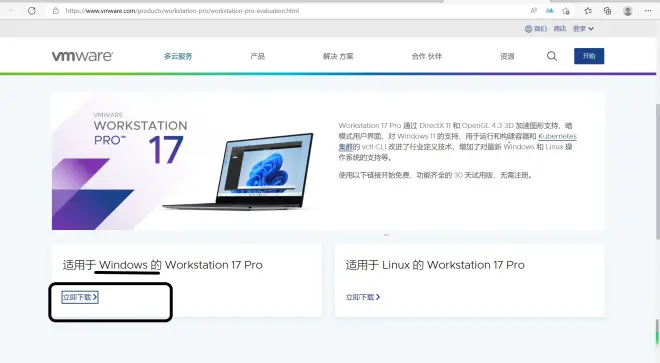Open the 资源 menu

(507, 56)
